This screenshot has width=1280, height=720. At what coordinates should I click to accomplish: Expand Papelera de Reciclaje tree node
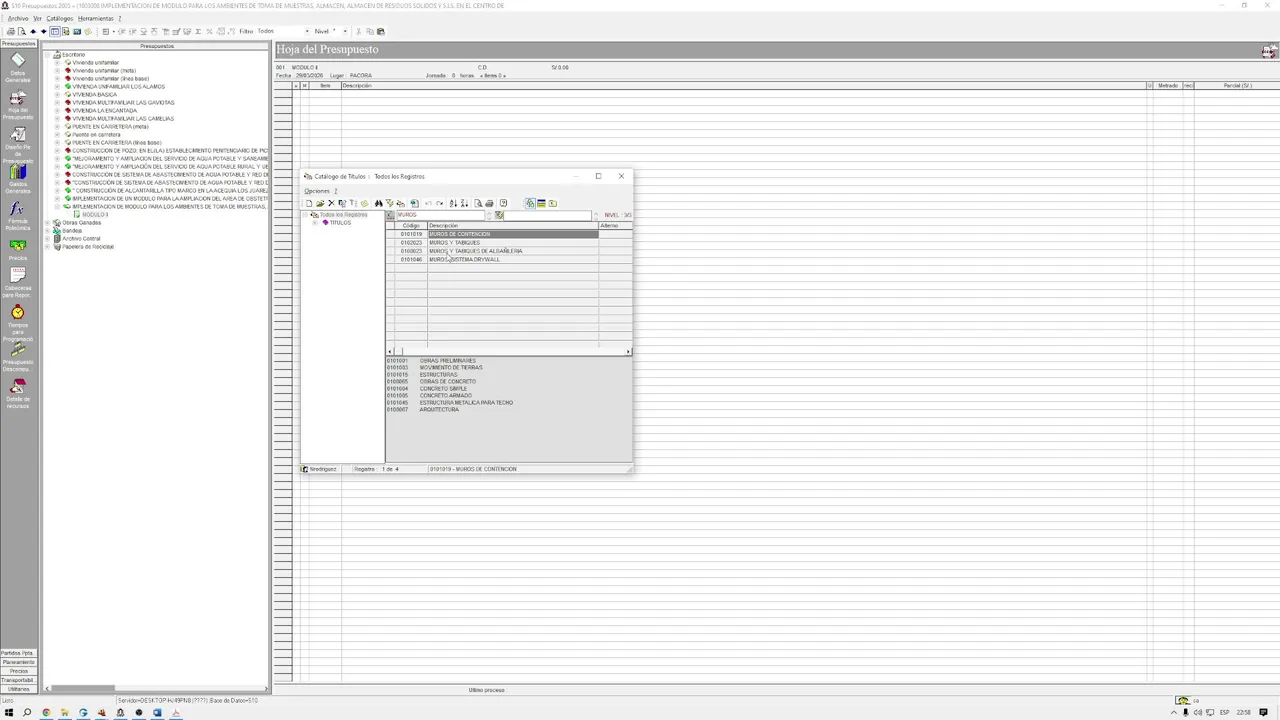tap(48, 247)
